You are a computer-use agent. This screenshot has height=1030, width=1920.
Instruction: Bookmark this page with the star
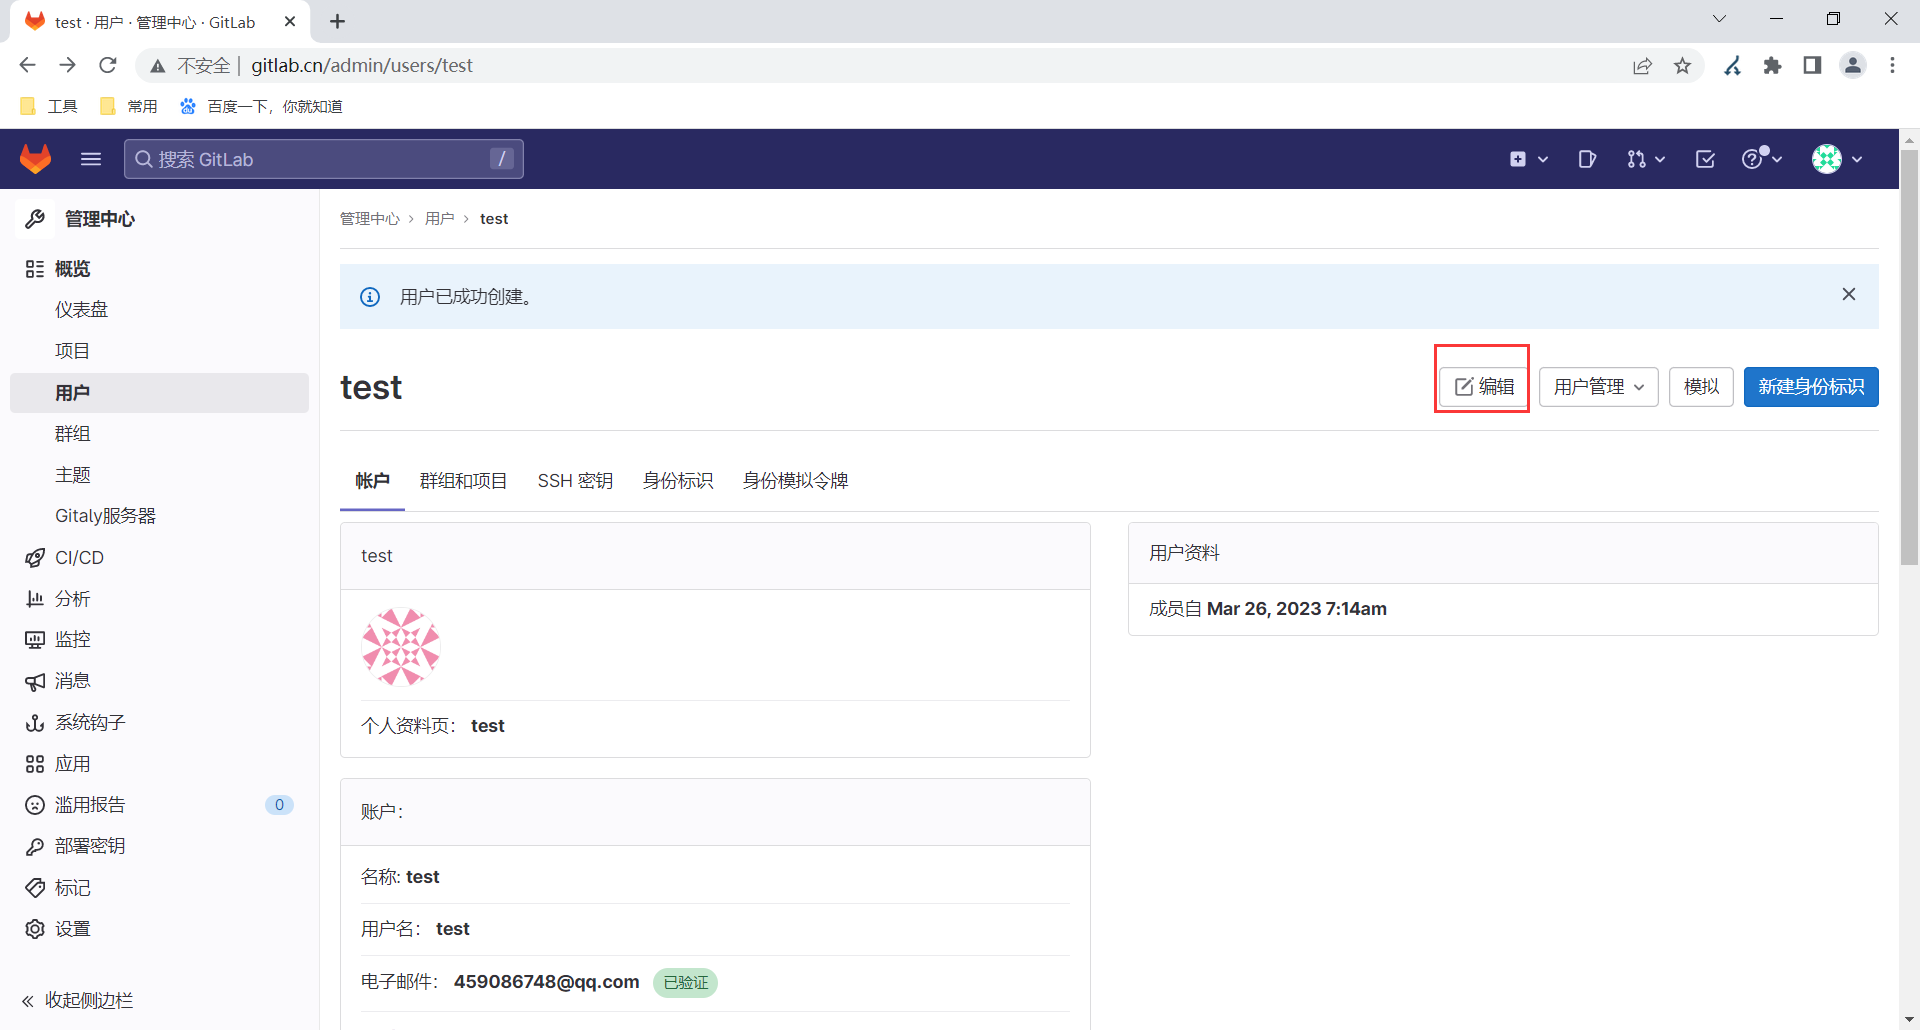1683,66
